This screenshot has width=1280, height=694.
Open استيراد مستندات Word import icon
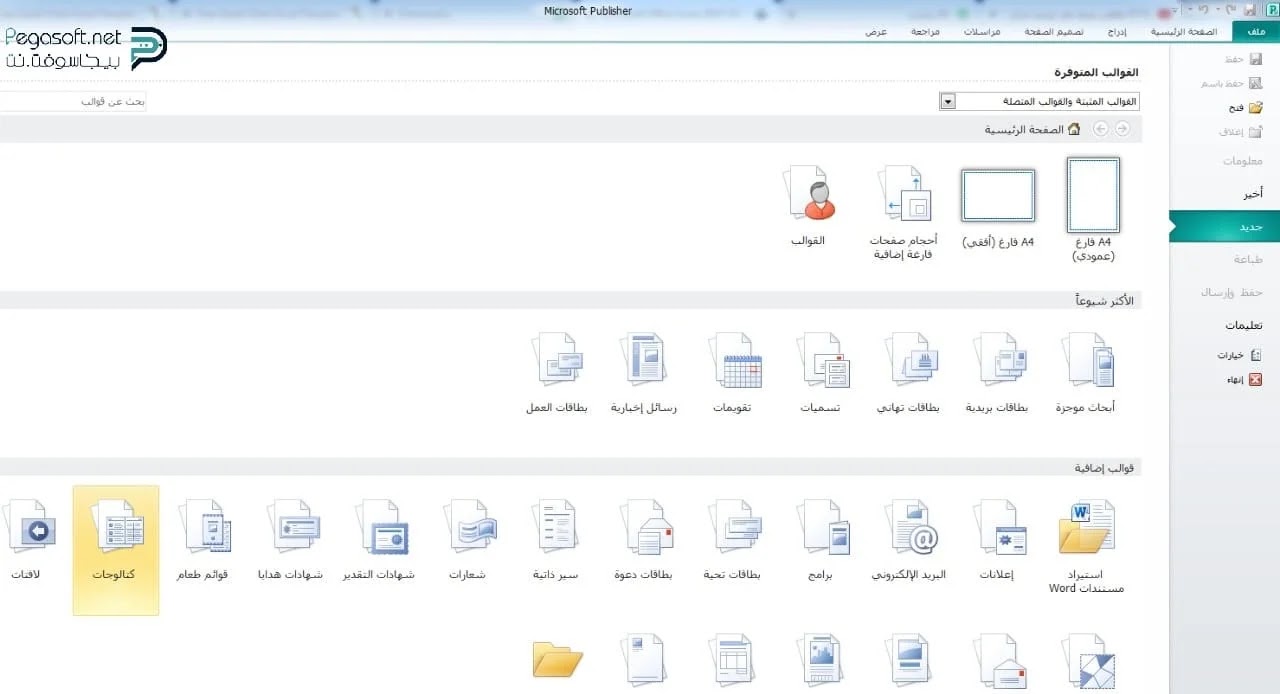1087,546
